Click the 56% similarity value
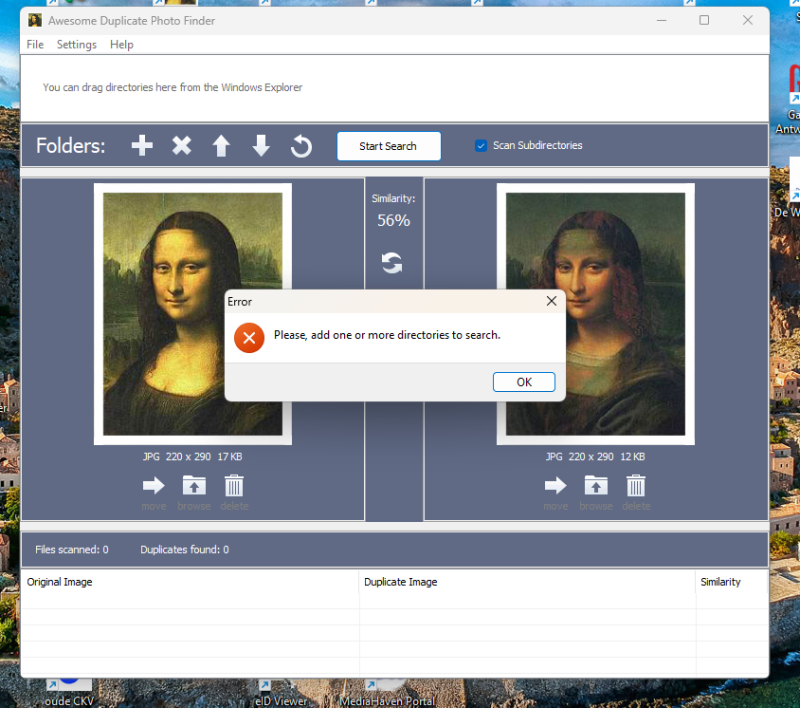The height and width of the screenshot is (708, 800). [x=393, y=220]
